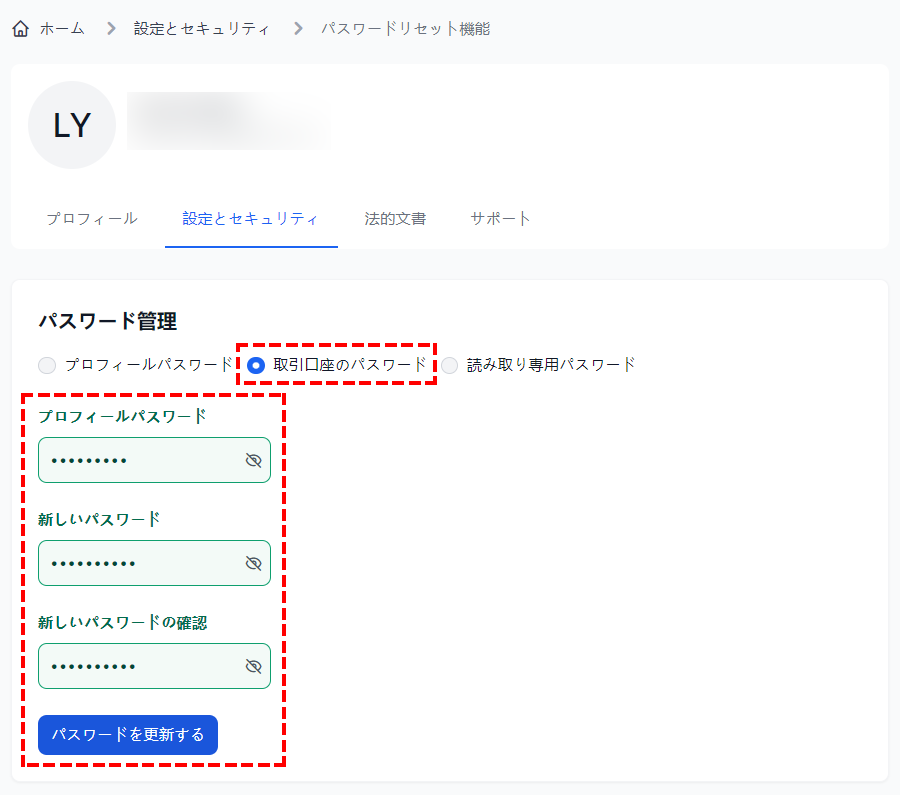The height and width of the screenshot is (795, 900).
Task: Switch to the プロフィール tab
Action: [x=92, y=219]
